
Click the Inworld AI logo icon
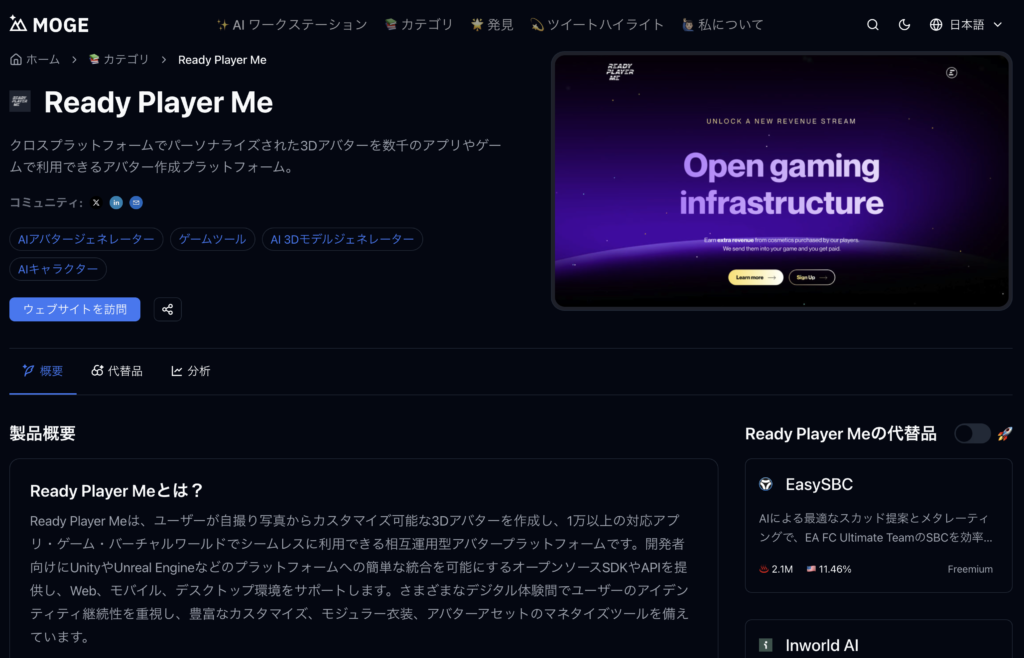766,645
